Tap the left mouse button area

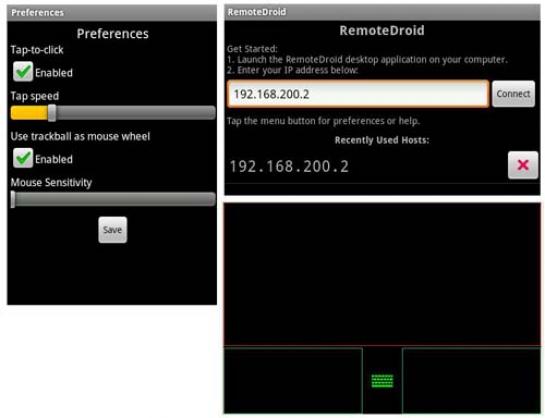pyautogui.click(x=293, y=380)
